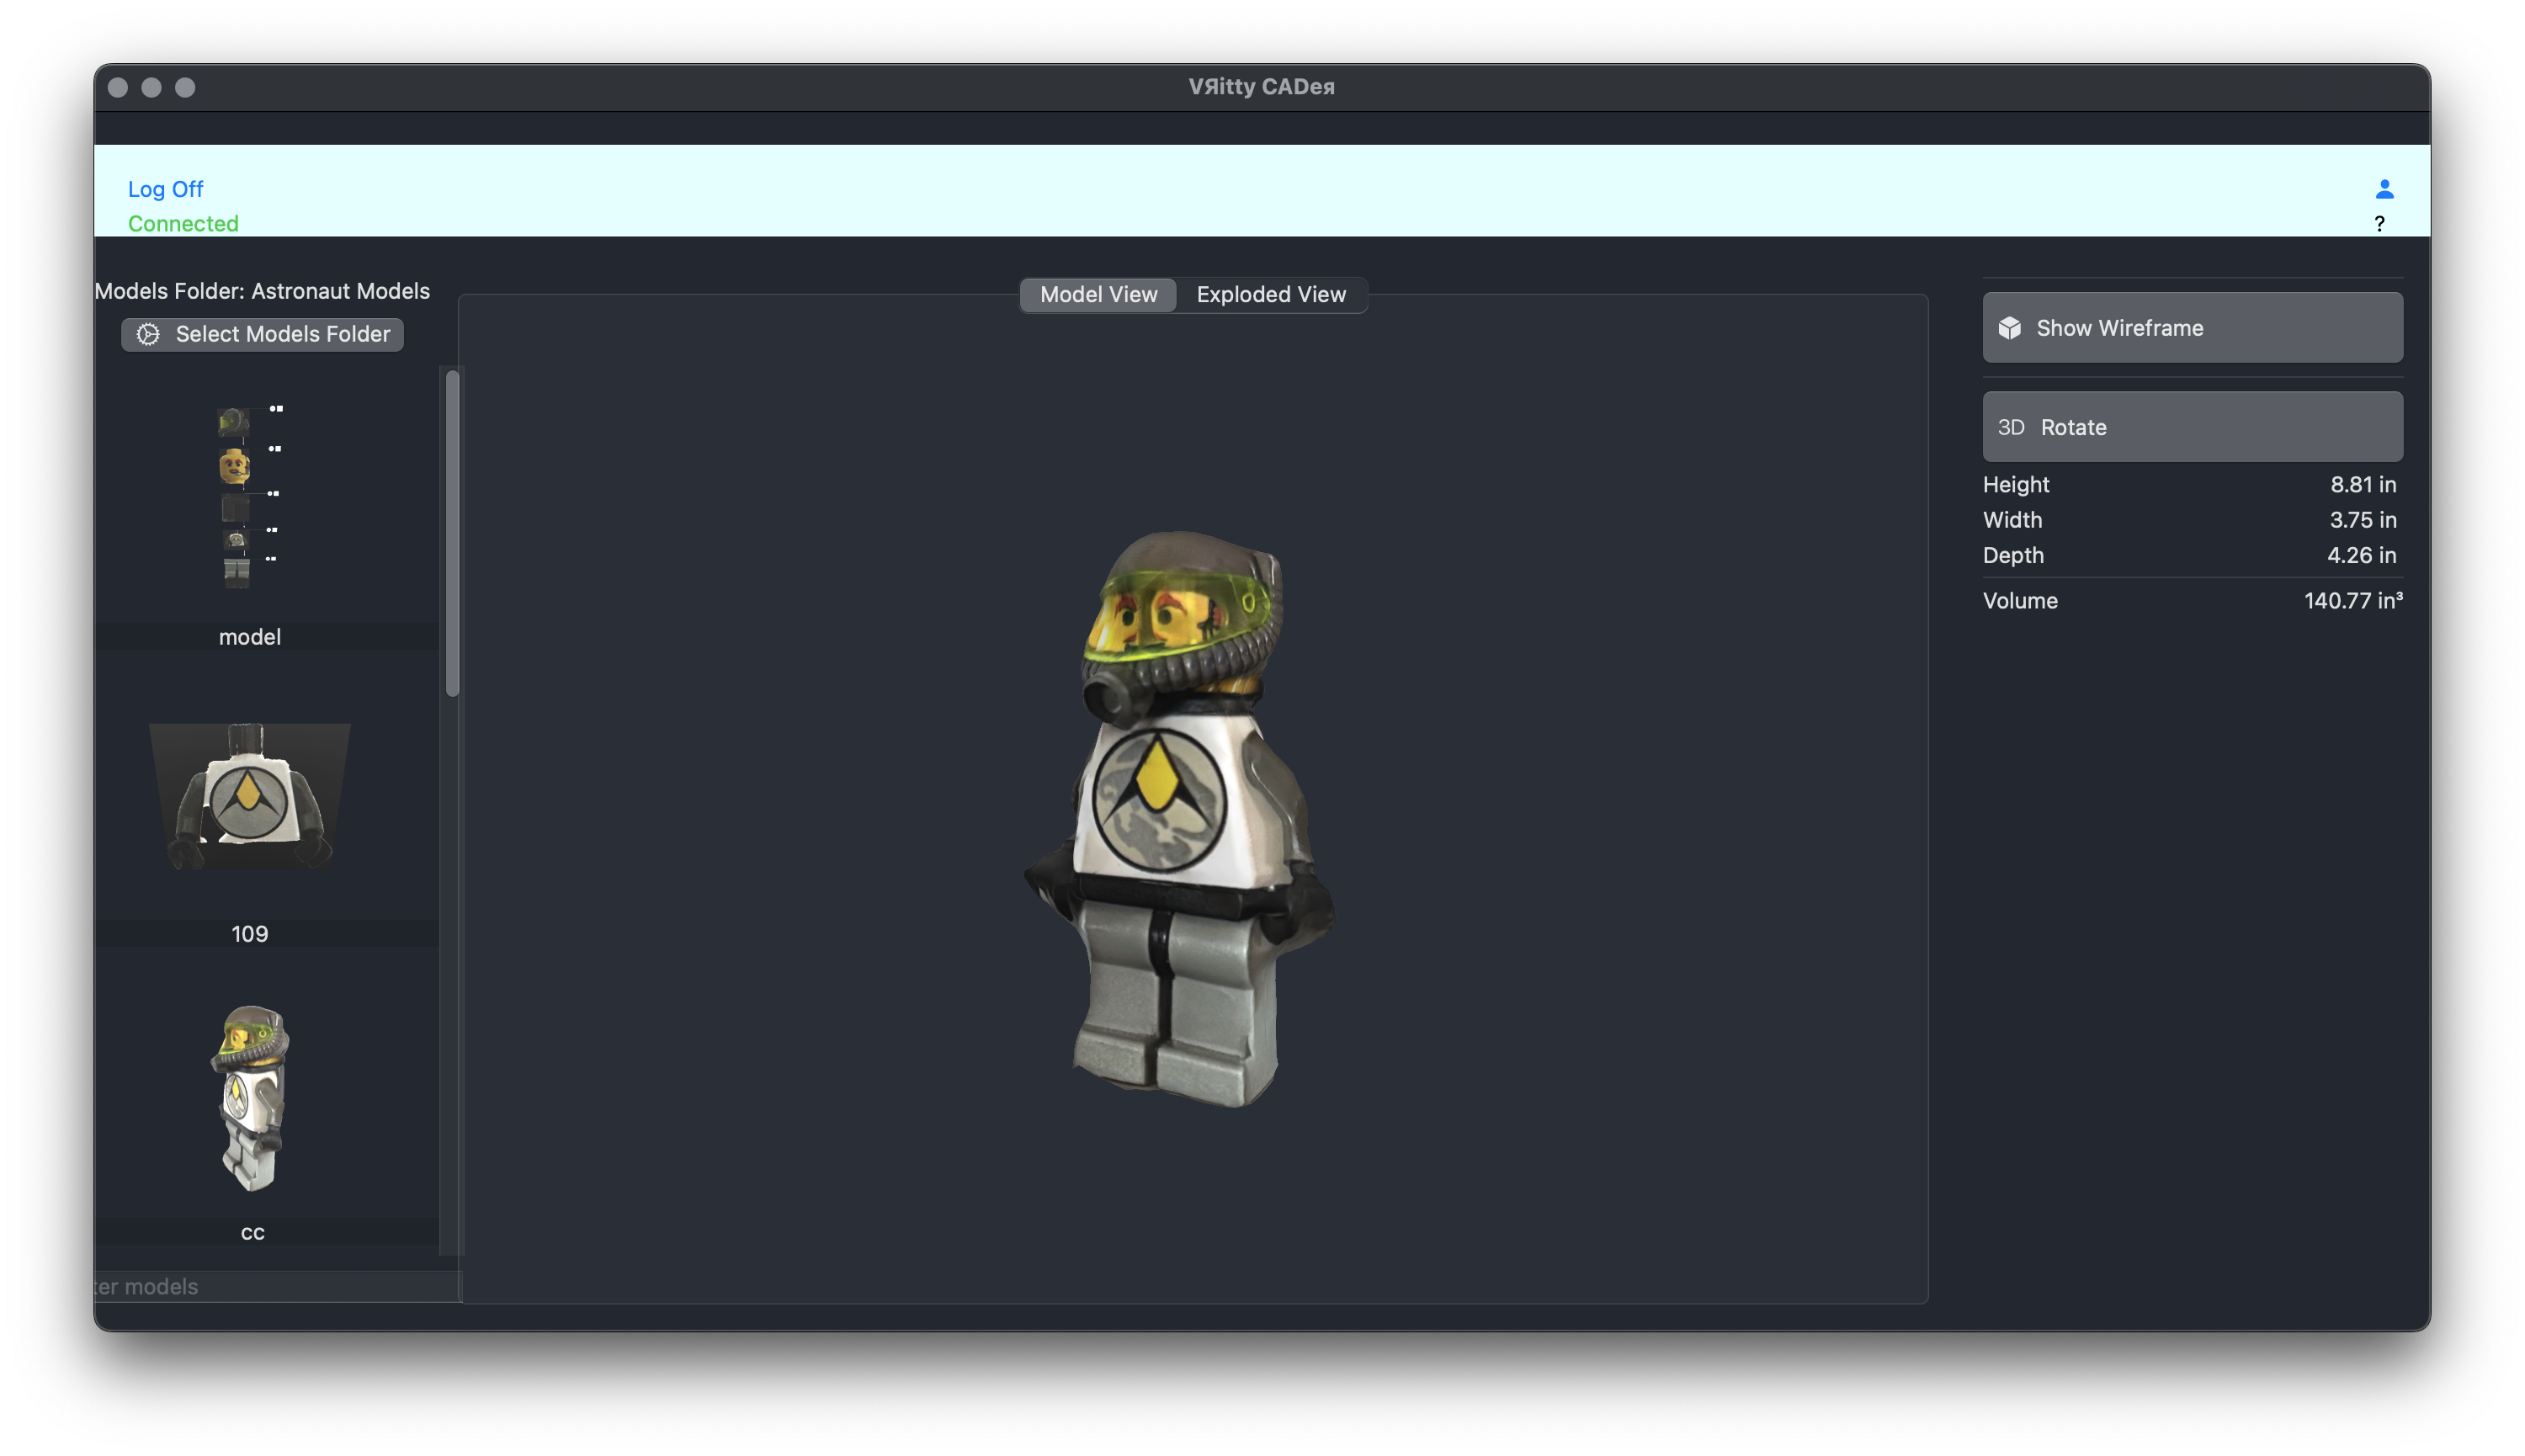Switch to the Model View tab
Image resolution: width=2525 pixels, height=1456 pixels.
(1097, 295)
